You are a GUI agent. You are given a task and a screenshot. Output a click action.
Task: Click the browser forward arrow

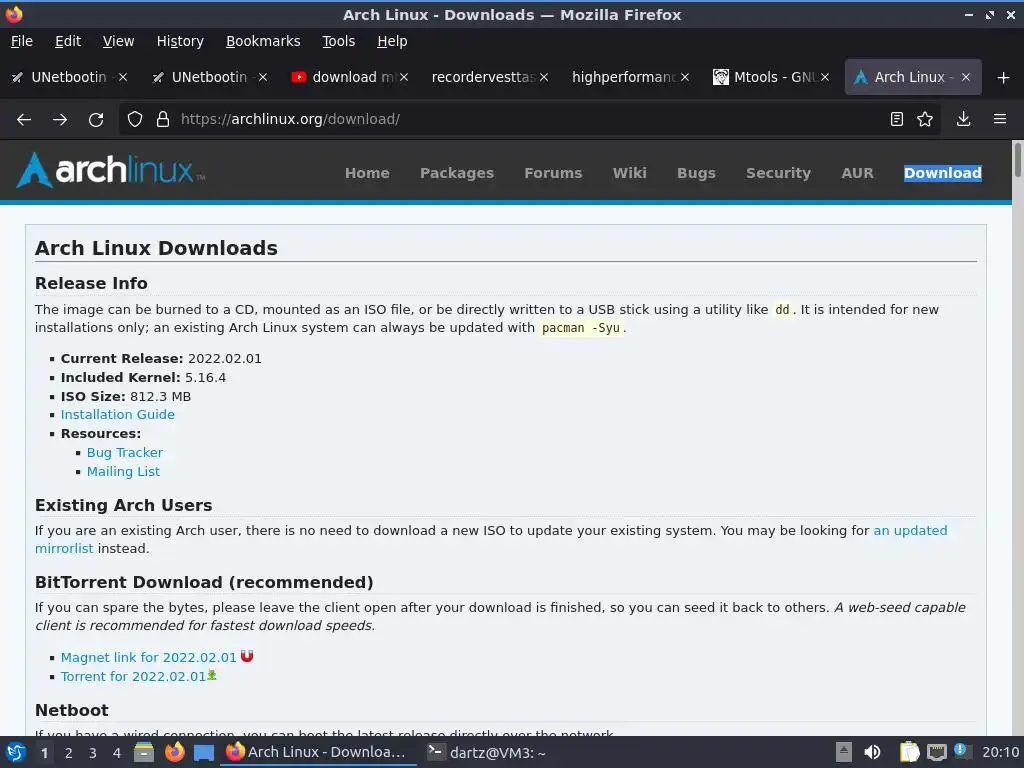click(60, 119)
